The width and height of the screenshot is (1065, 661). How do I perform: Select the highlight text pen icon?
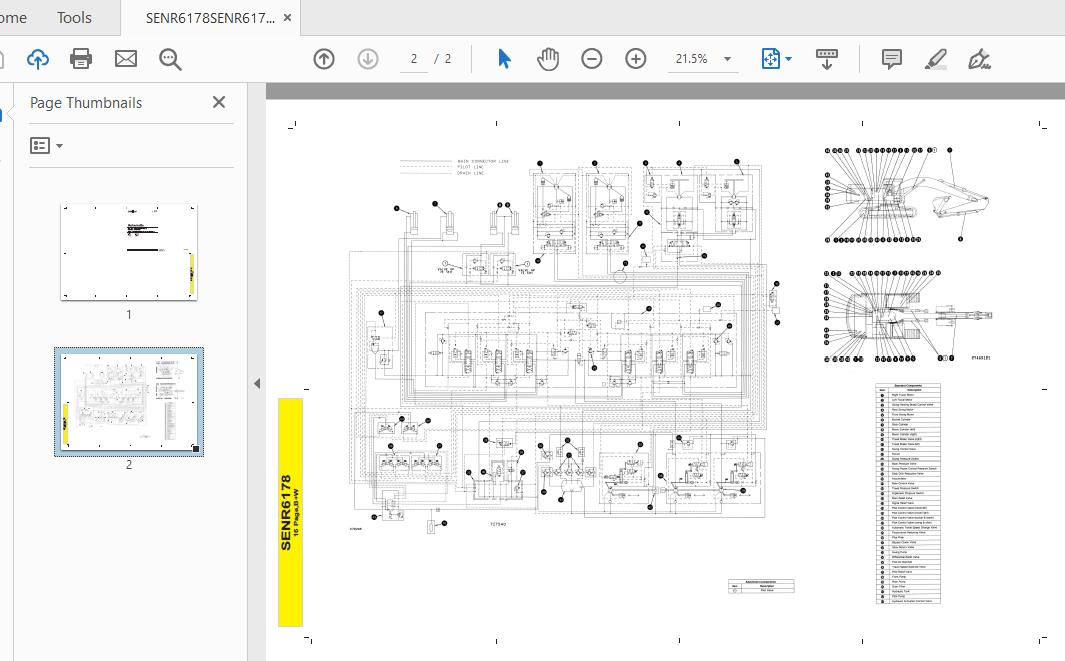936,59
